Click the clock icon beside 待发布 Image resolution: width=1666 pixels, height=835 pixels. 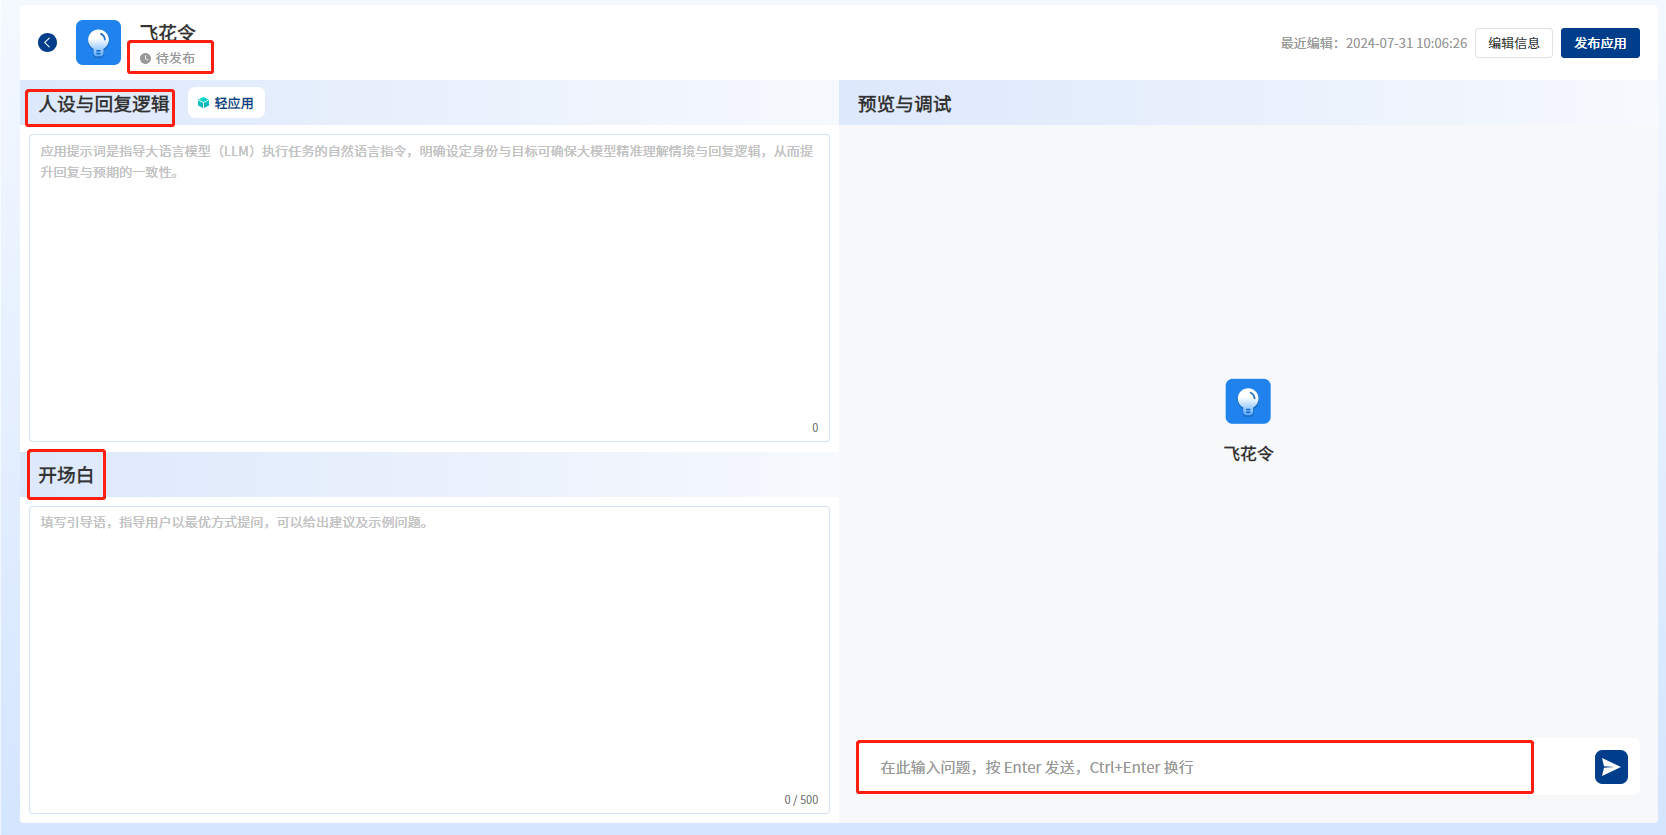[146, 59]
